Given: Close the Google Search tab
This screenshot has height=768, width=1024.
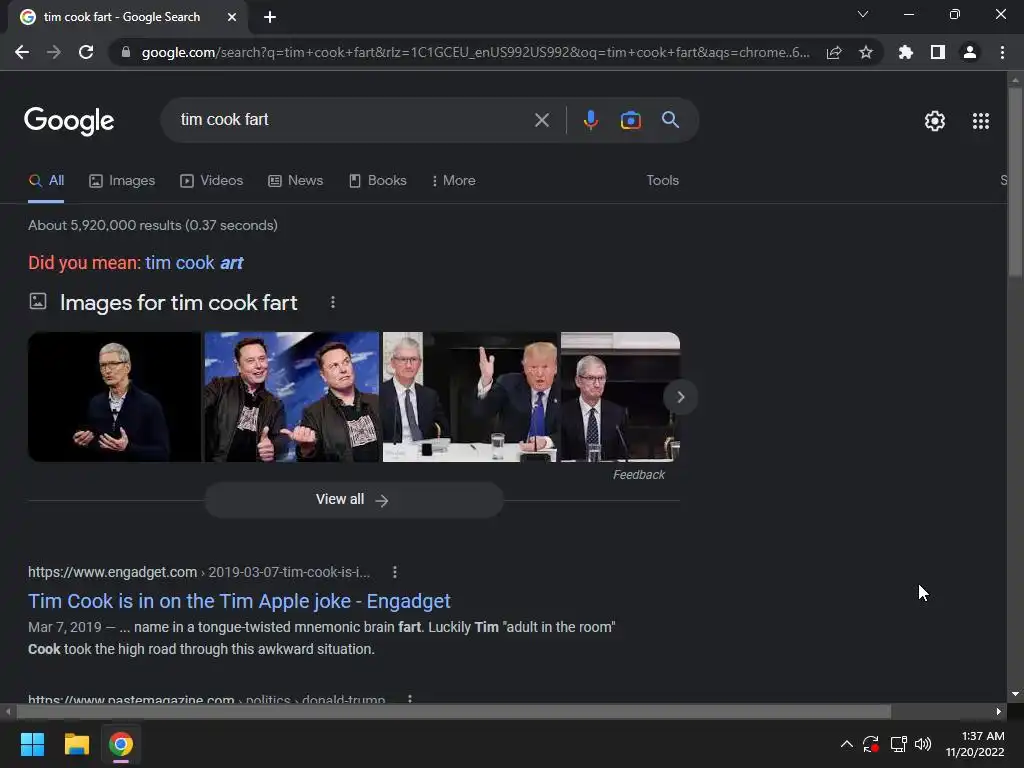Looking at the screenshot, I should pyautogui.click(x=232, y=17).
